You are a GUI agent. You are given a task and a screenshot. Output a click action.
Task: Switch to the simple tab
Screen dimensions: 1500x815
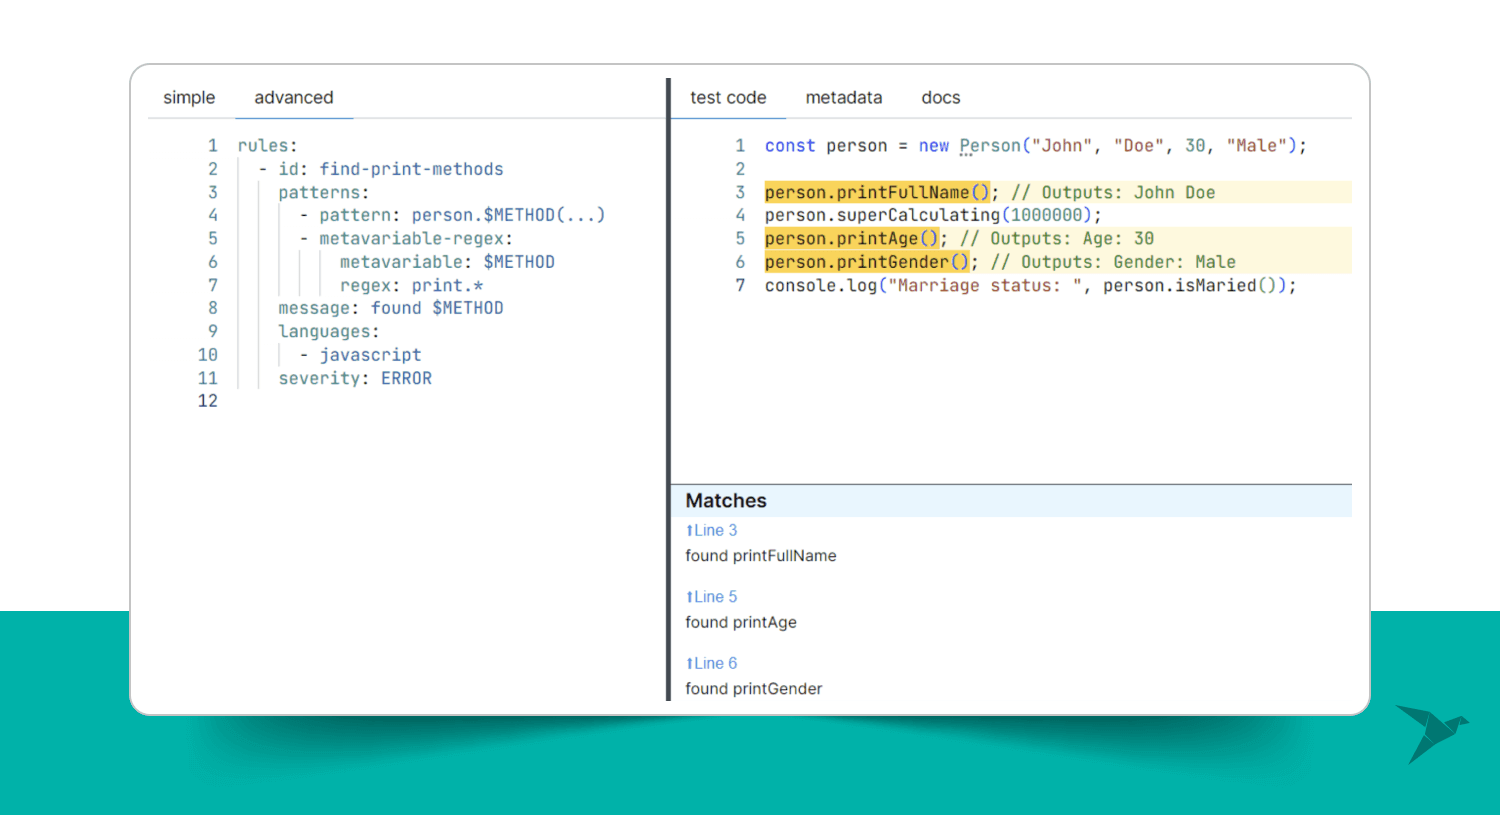189,97
